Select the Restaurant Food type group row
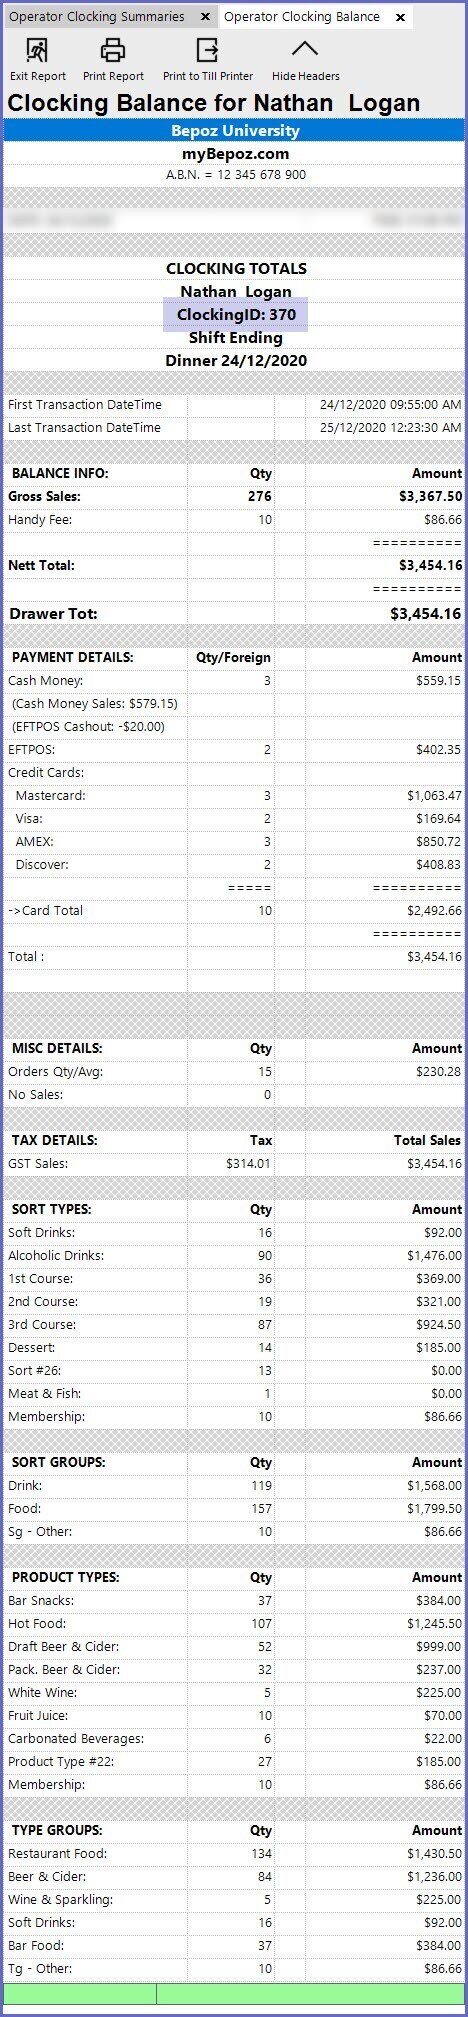468x2017 pixels. 234,1854
